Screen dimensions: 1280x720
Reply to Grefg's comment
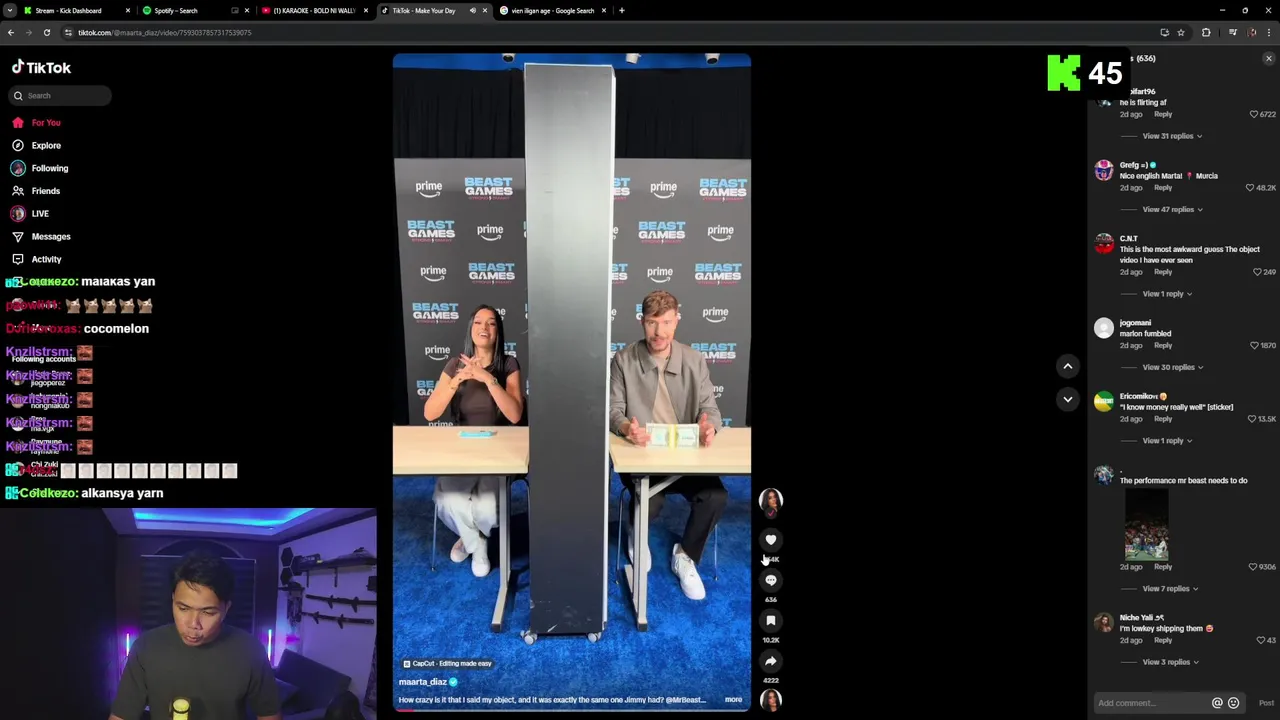[1163, 188]
